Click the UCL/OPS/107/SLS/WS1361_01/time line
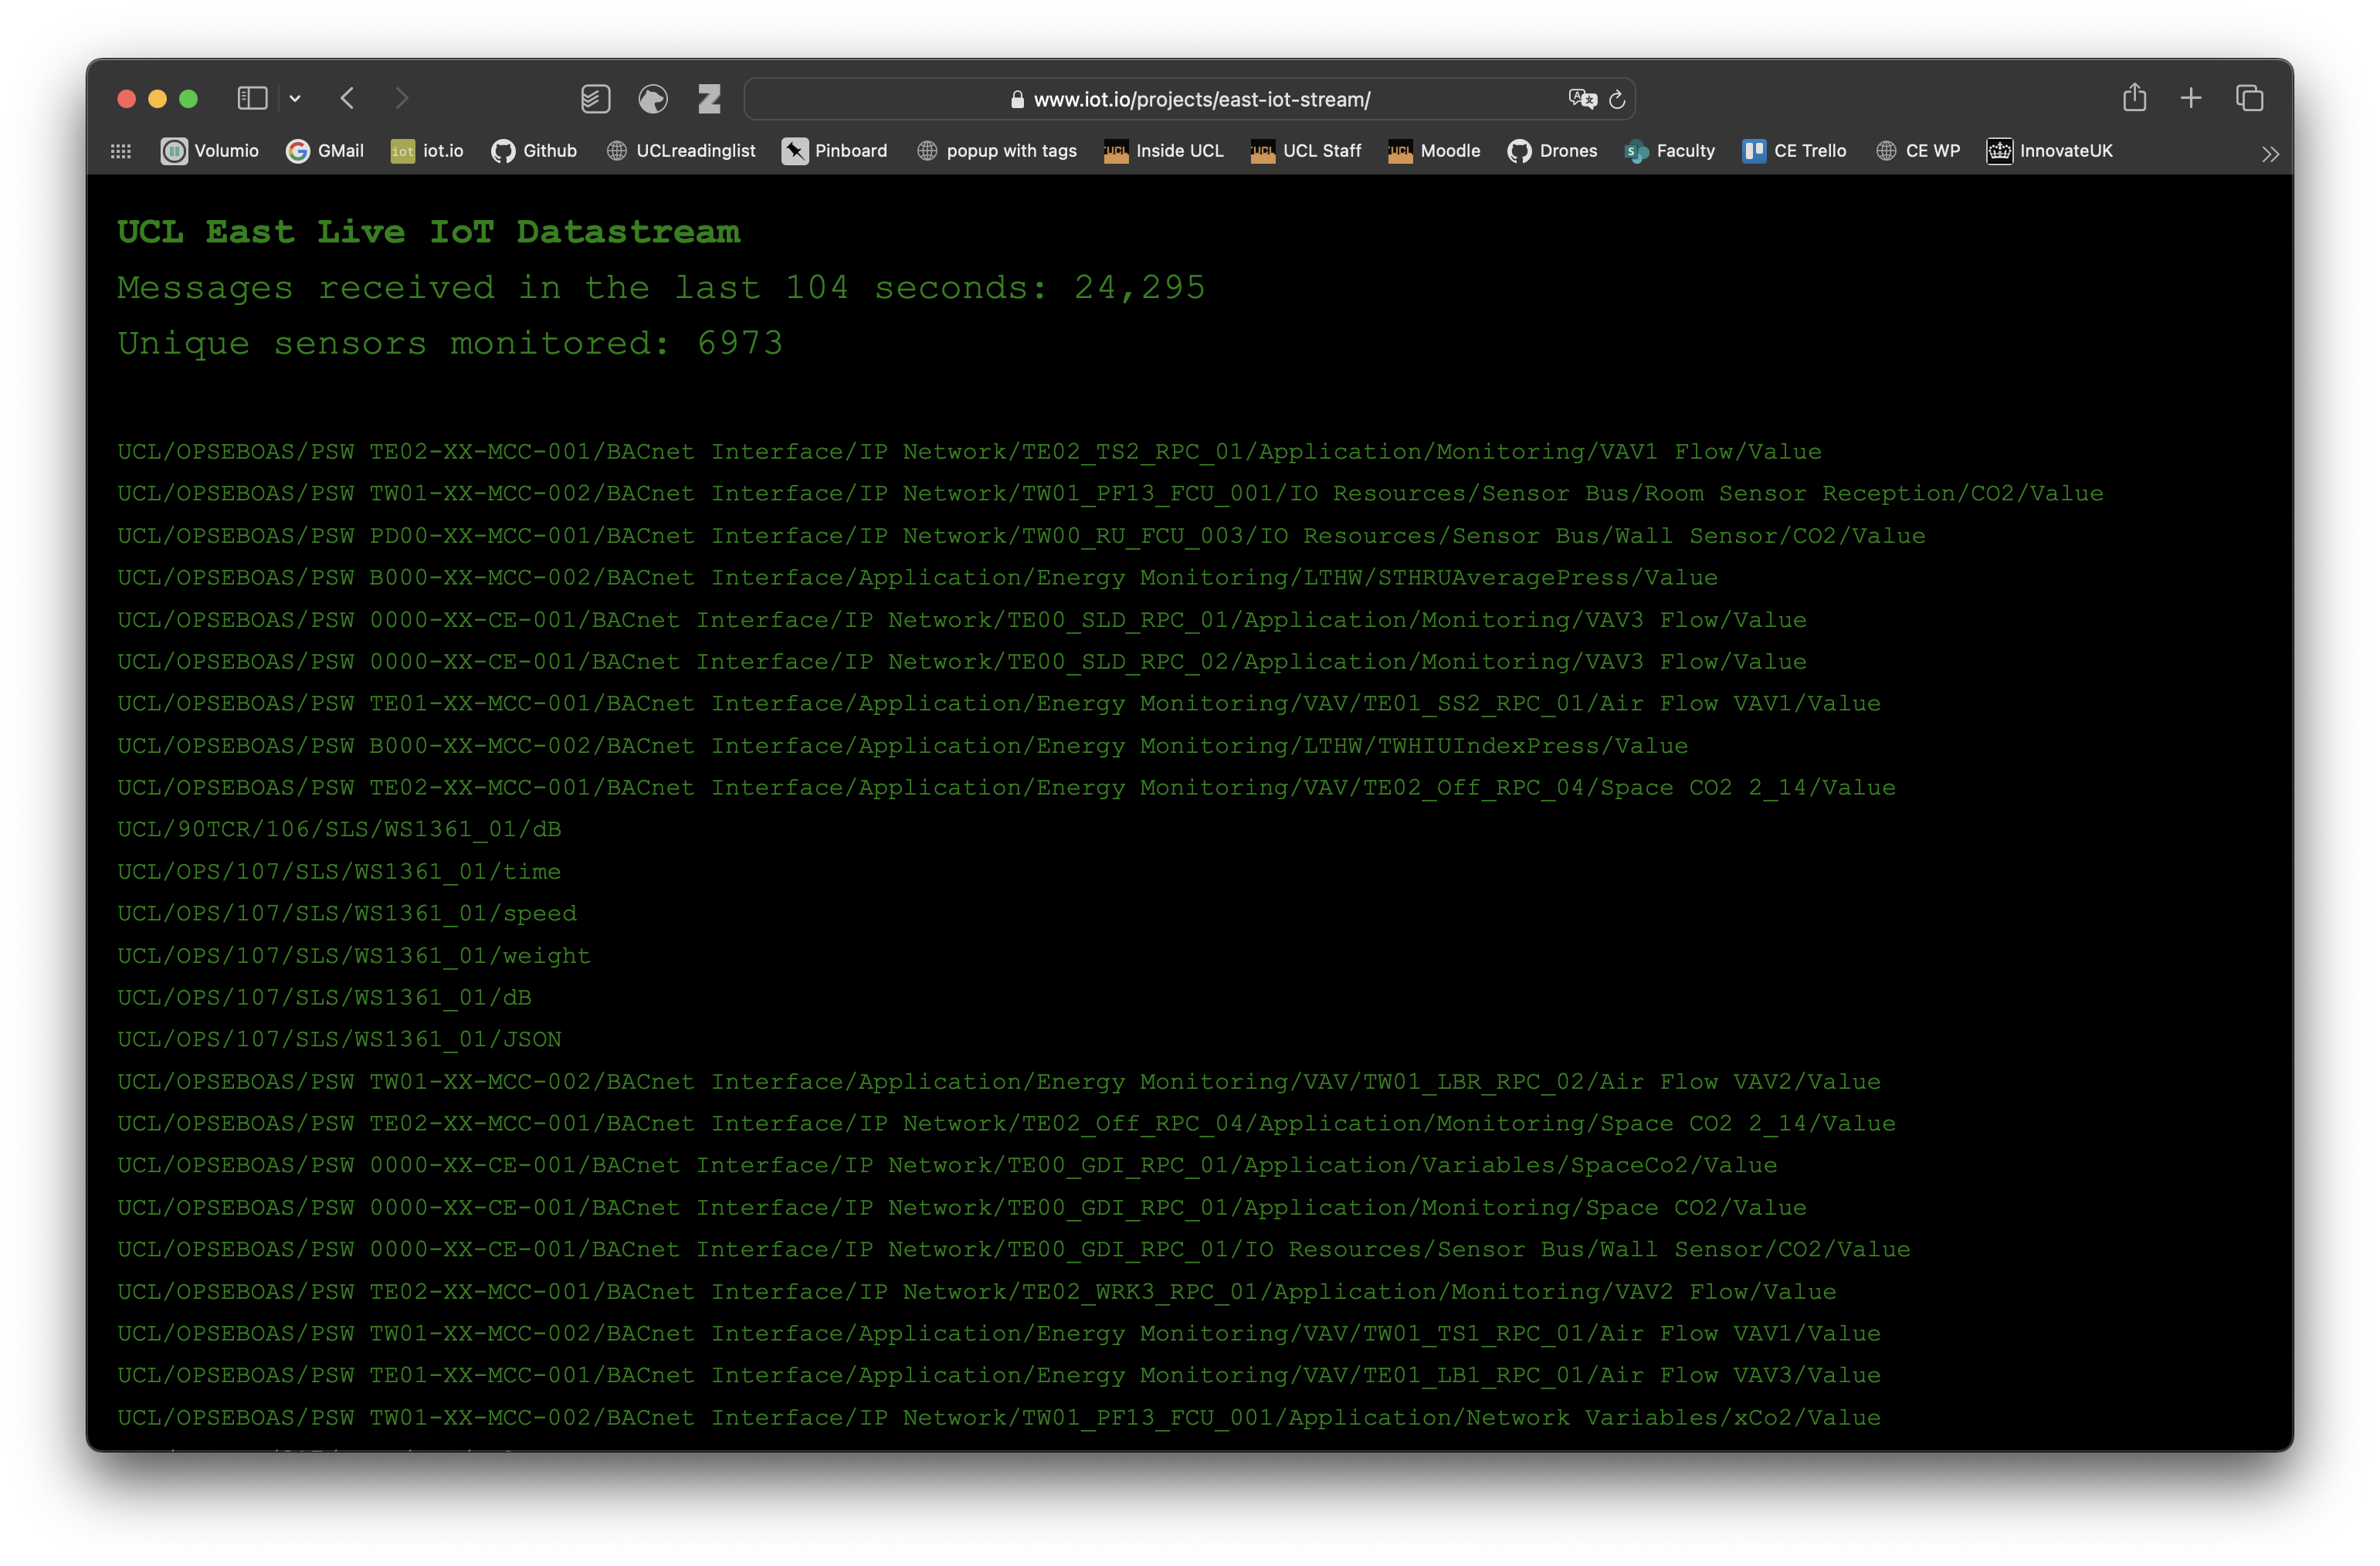Screen dimensions: 2380x1566 click(339, 872)
